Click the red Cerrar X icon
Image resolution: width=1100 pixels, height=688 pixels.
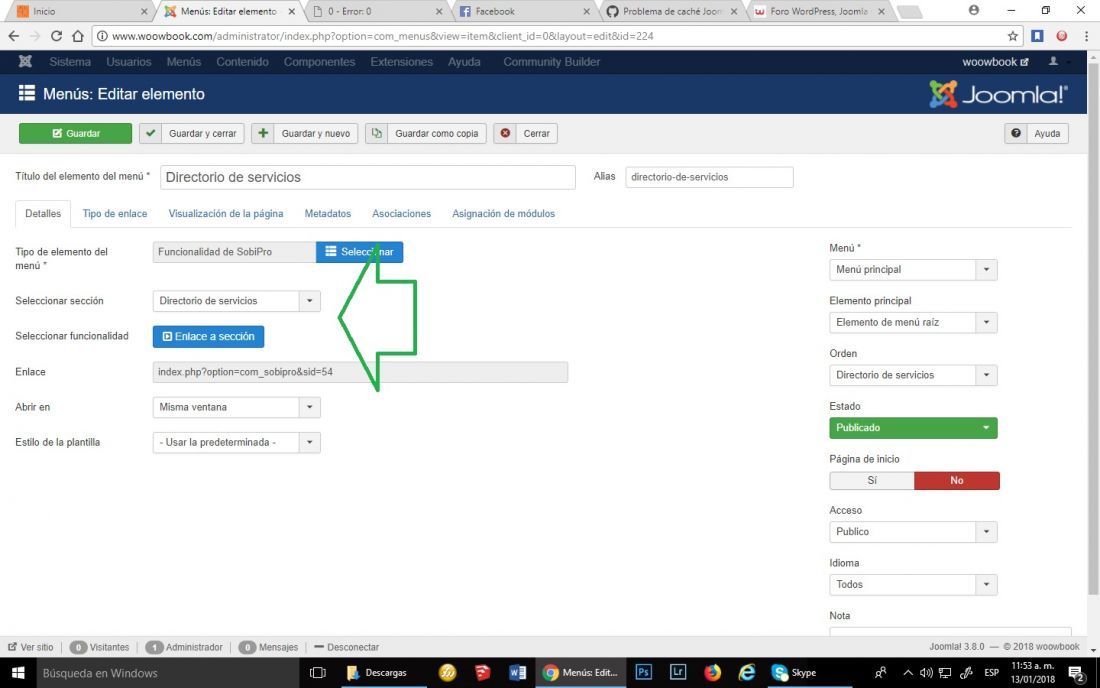coord(505,133)
